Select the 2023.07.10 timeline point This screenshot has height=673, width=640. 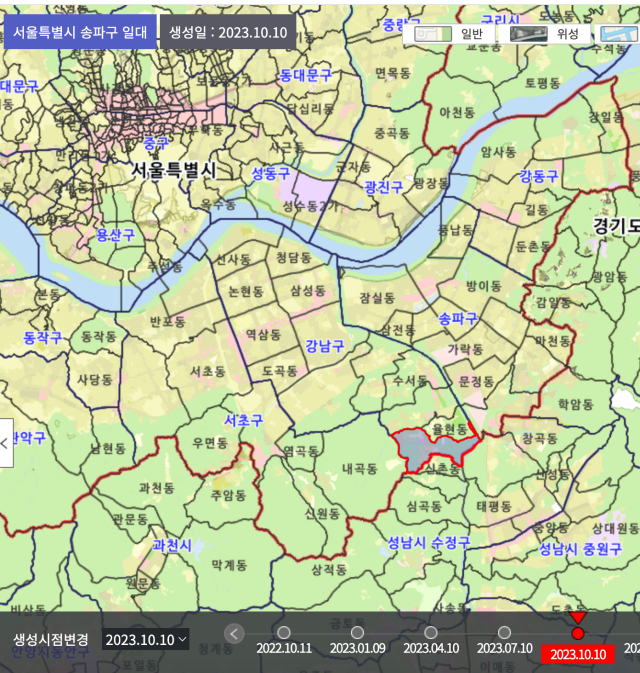coord(504,633)
